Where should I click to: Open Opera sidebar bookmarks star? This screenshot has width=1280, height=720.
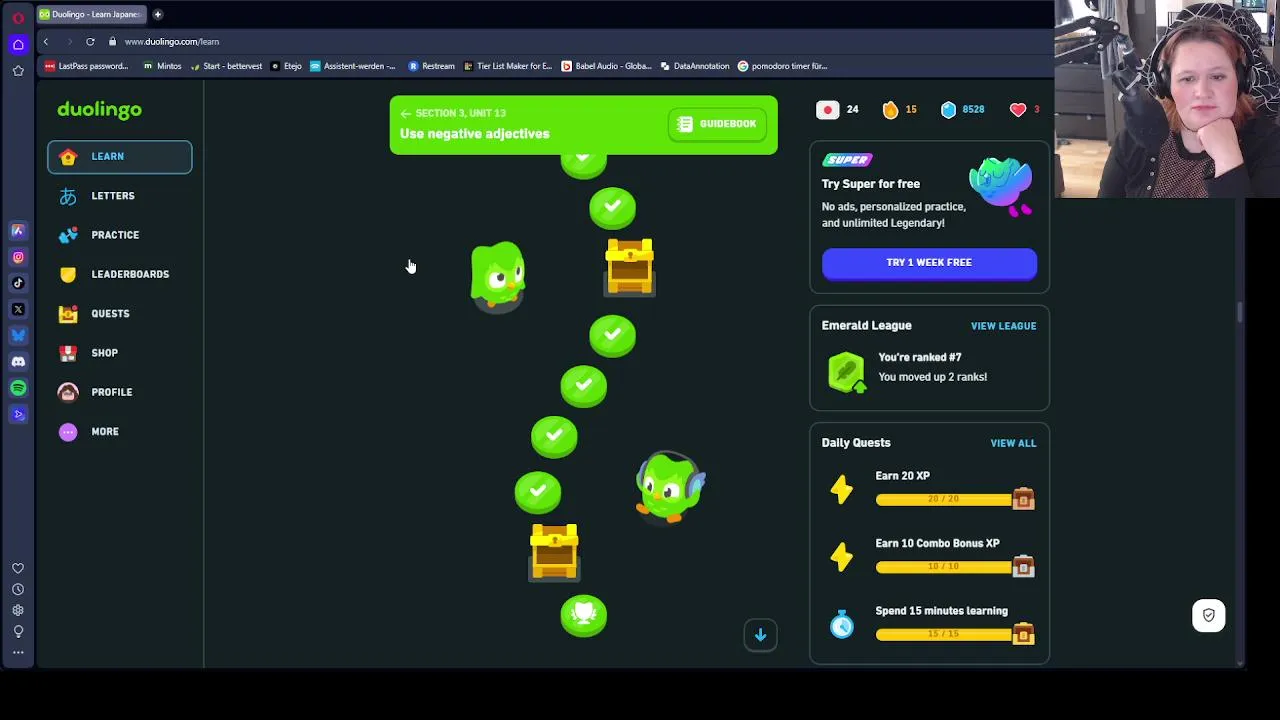click(x=18, y=71)
